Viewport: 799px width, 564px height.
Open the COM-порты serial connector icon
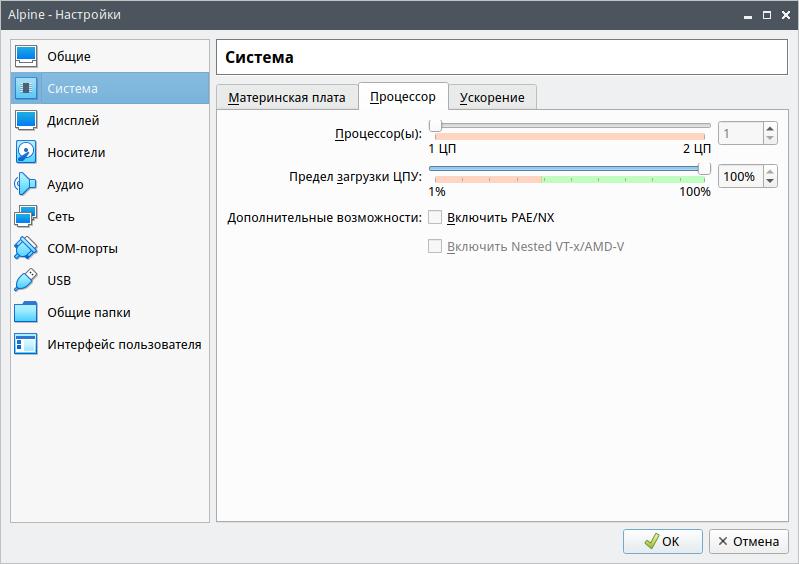coord(25,249)
